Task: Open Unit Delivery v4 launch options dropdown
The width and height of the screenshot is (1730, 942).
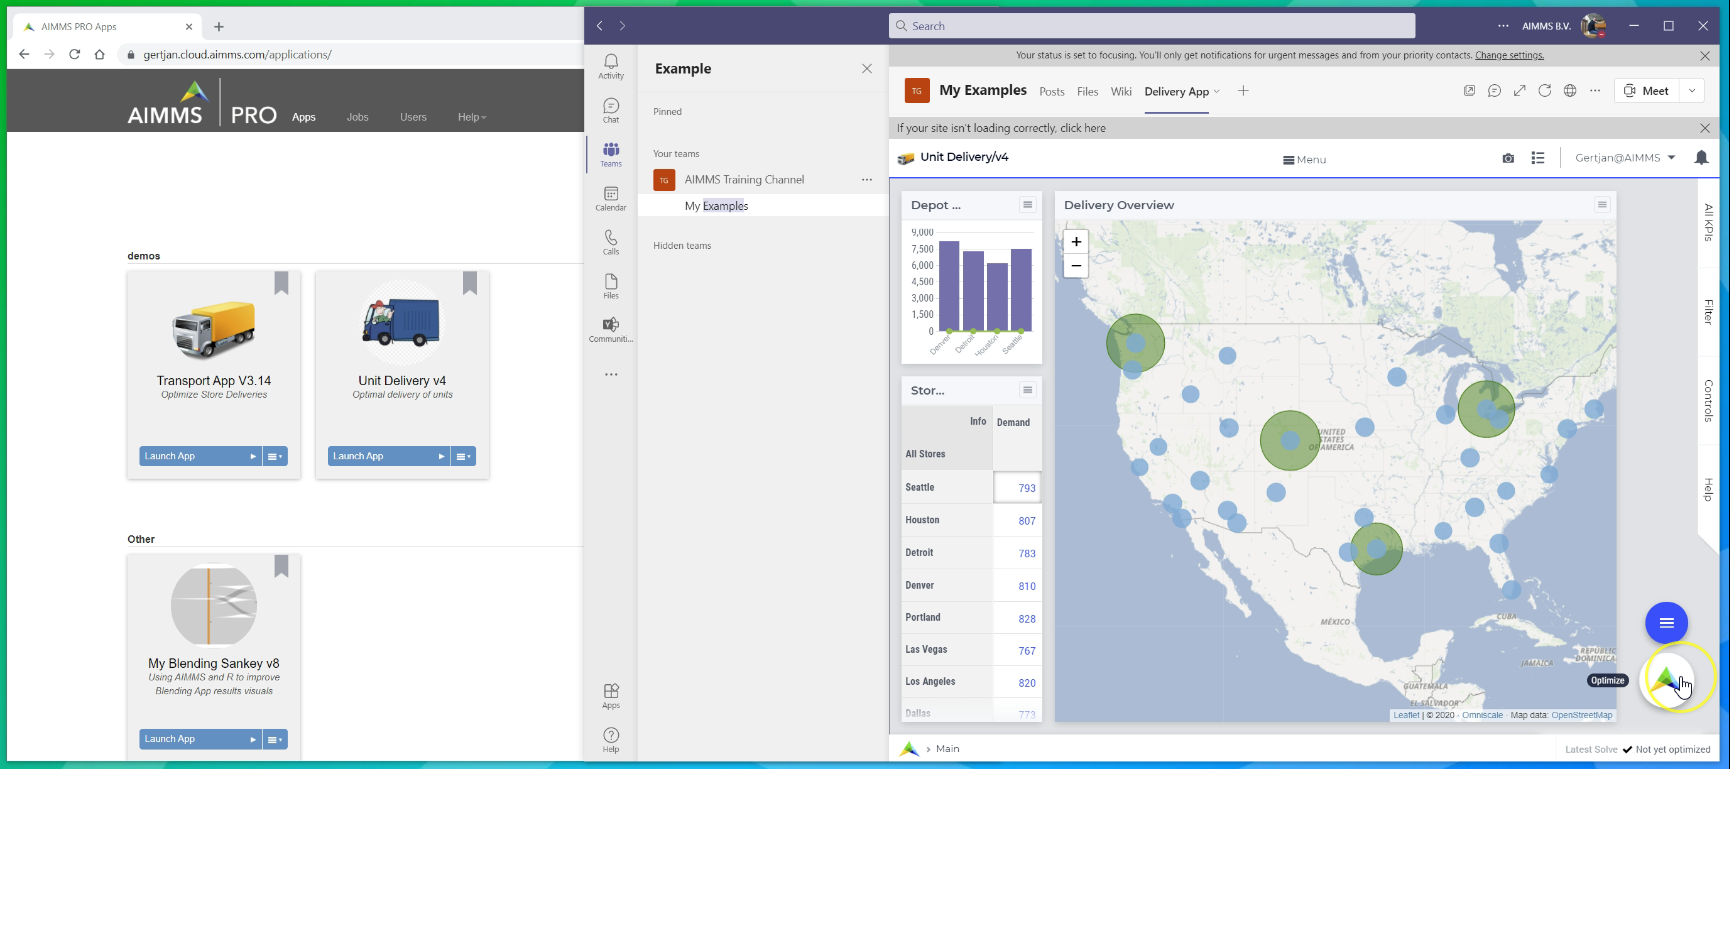Action: pos(463,456)
